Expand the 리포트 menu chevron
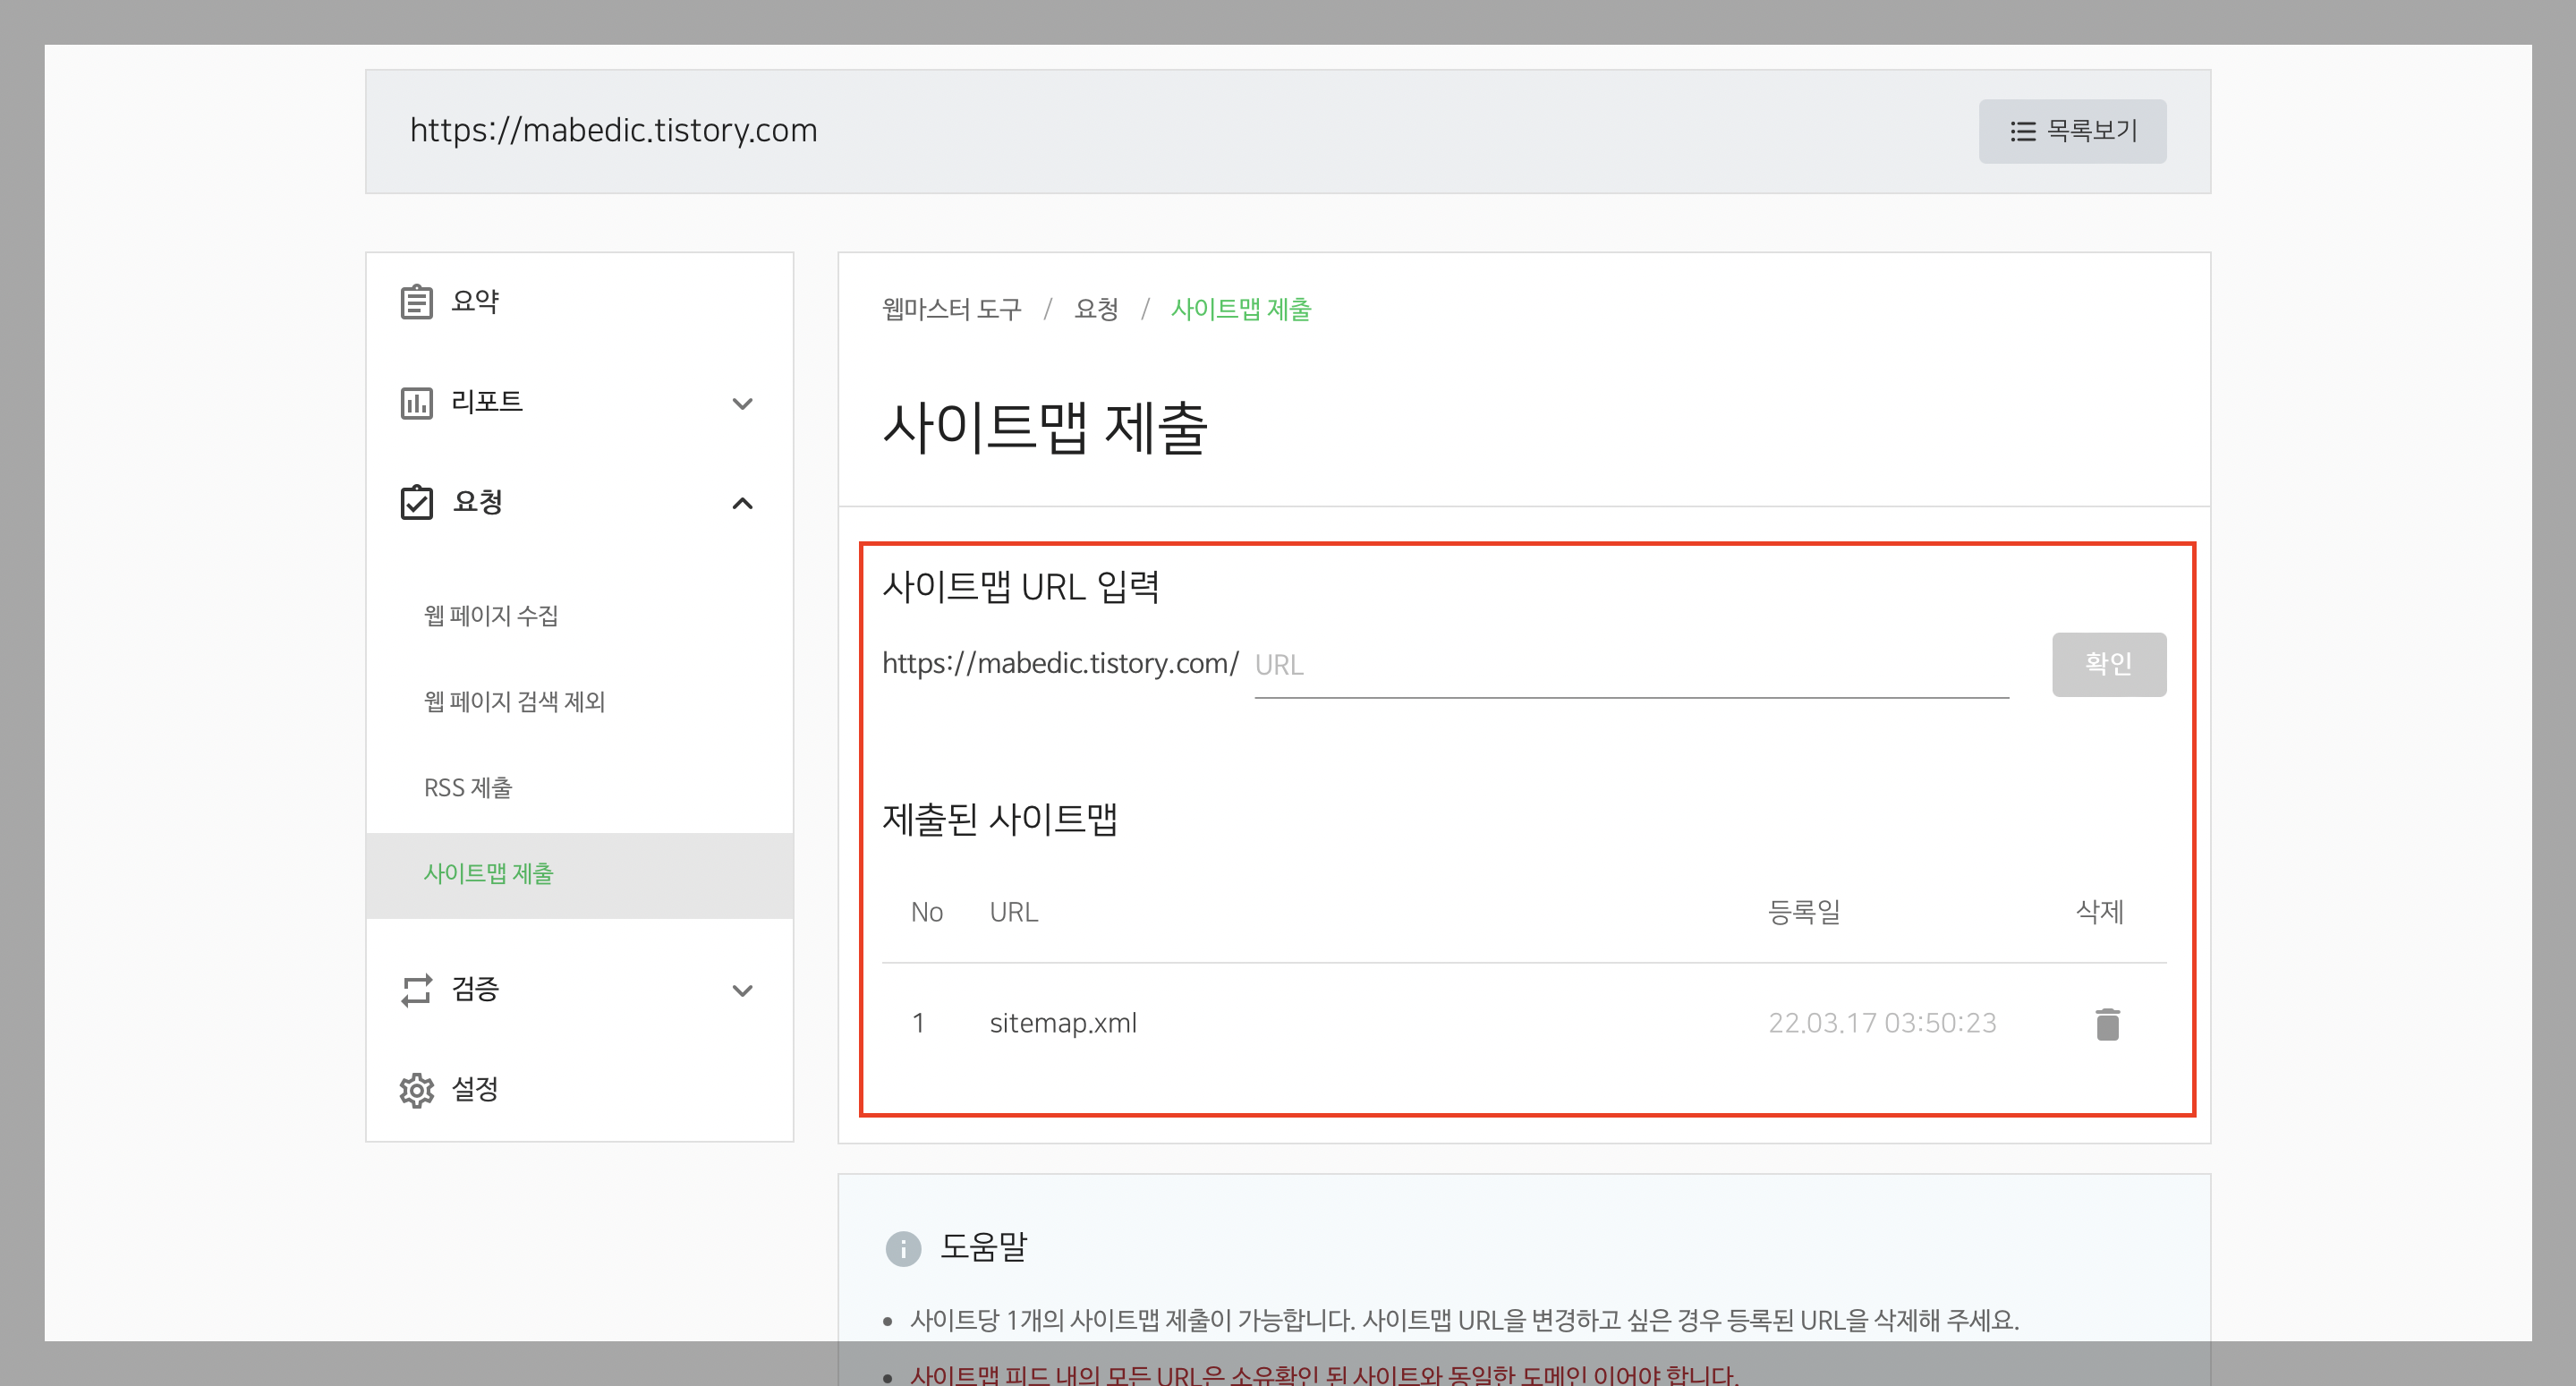Viewport: 2576px width, 1386px height. (742, 403)
